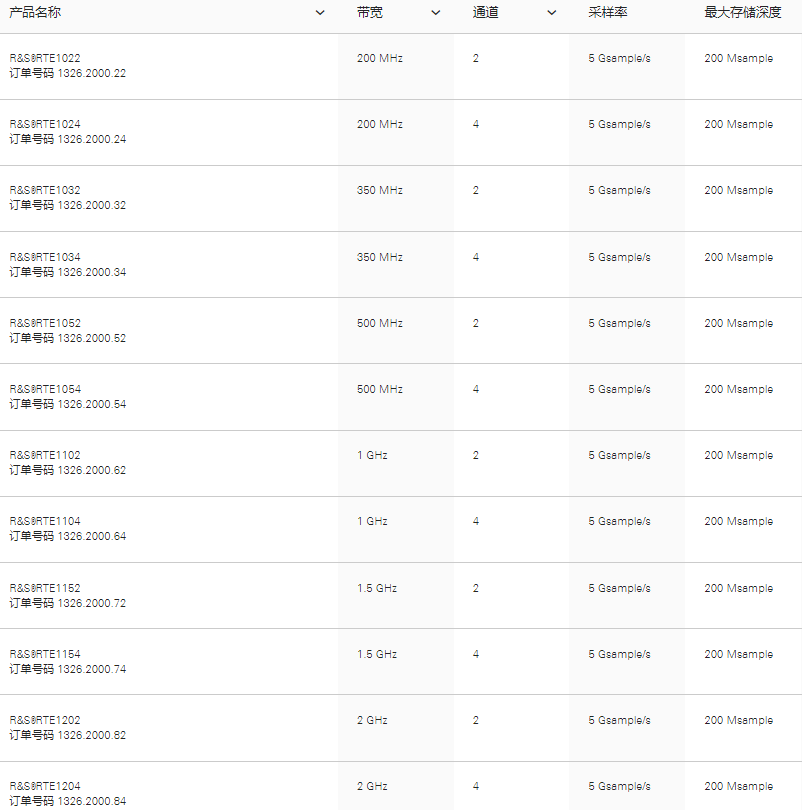This screenshot has width=802, height=810.
Task: Click the 1.5 GHz bandwidth cell for RTE1152
Action: [377, 588]
